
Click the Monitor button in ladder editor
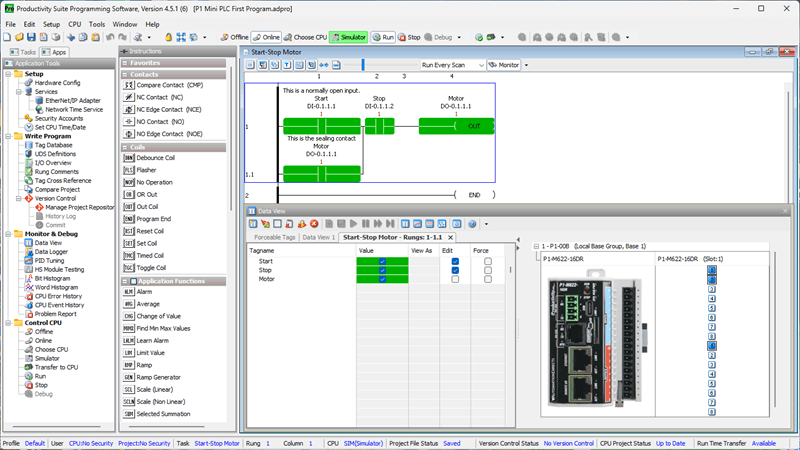tap(504, 65)
